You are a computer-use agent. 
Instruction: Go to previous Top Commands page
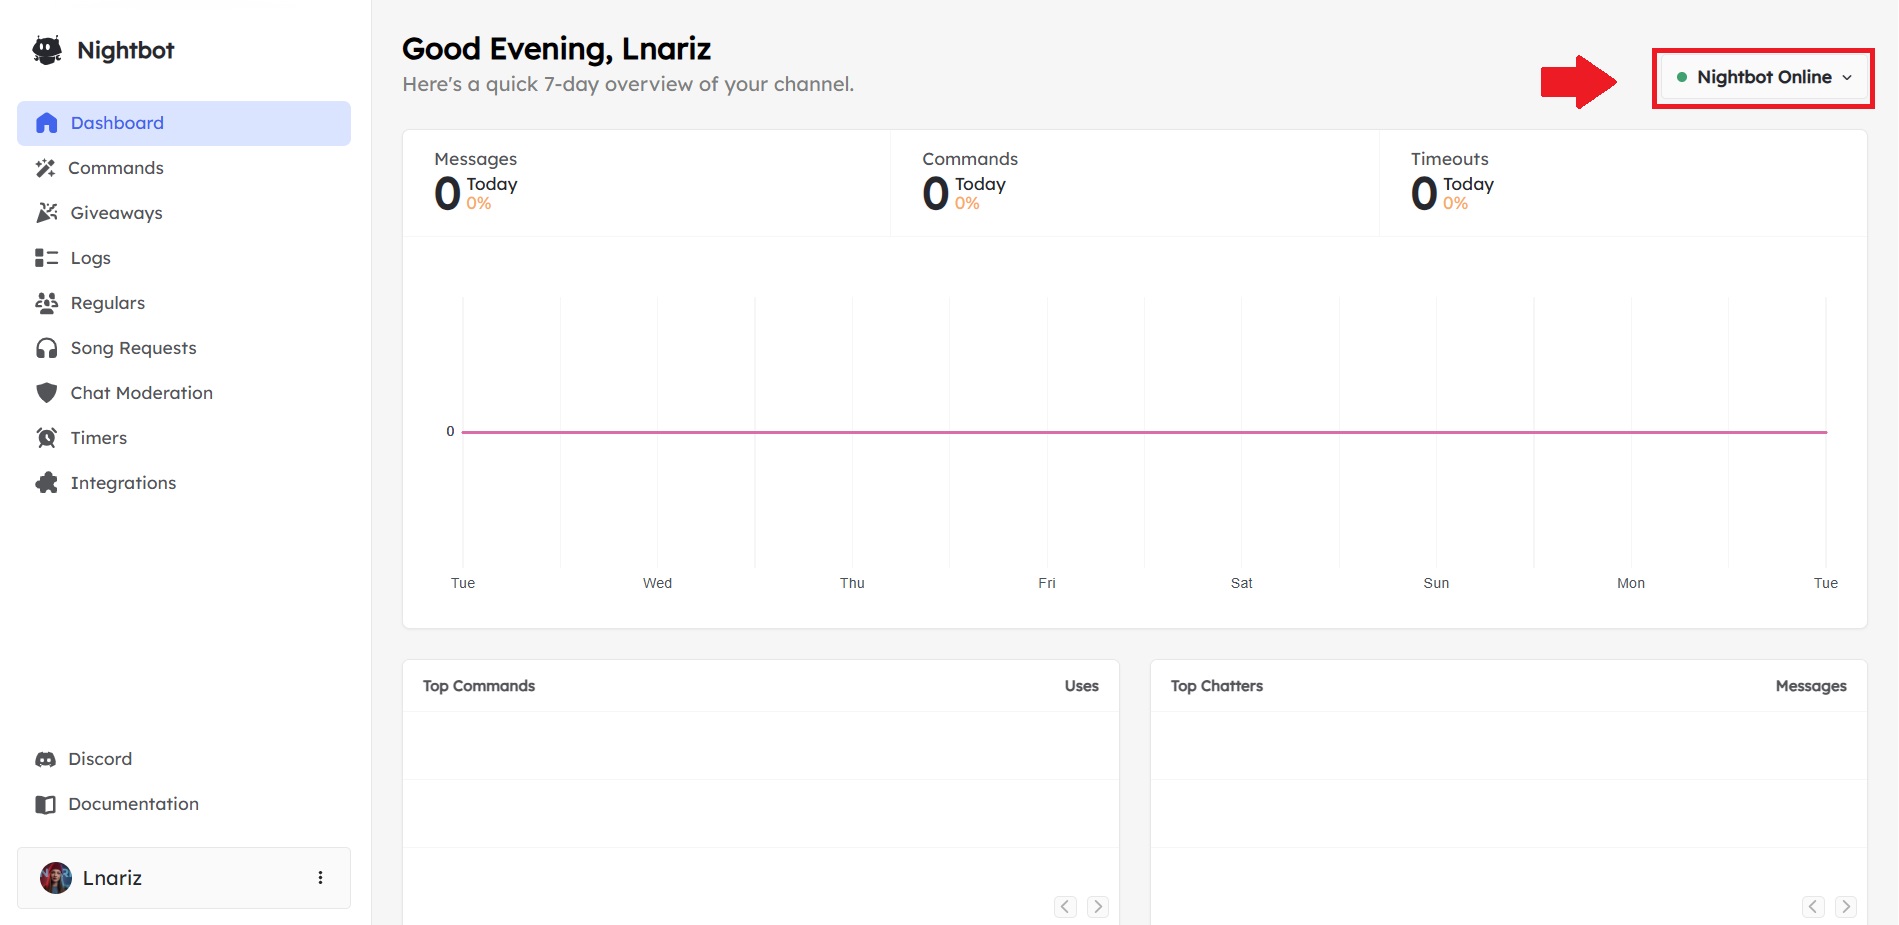tap(1066, 906)
